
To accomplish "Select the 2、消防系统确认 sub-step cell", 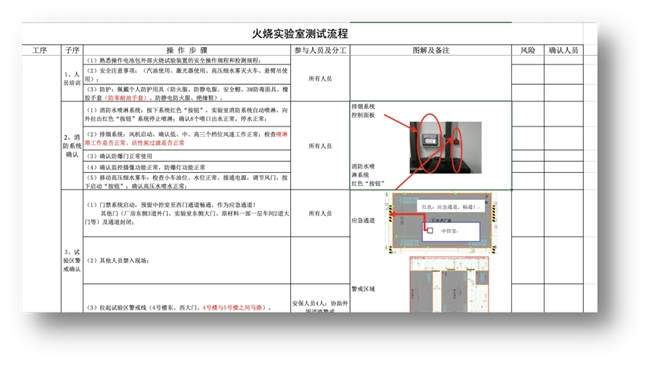I will tap(72, 146).
